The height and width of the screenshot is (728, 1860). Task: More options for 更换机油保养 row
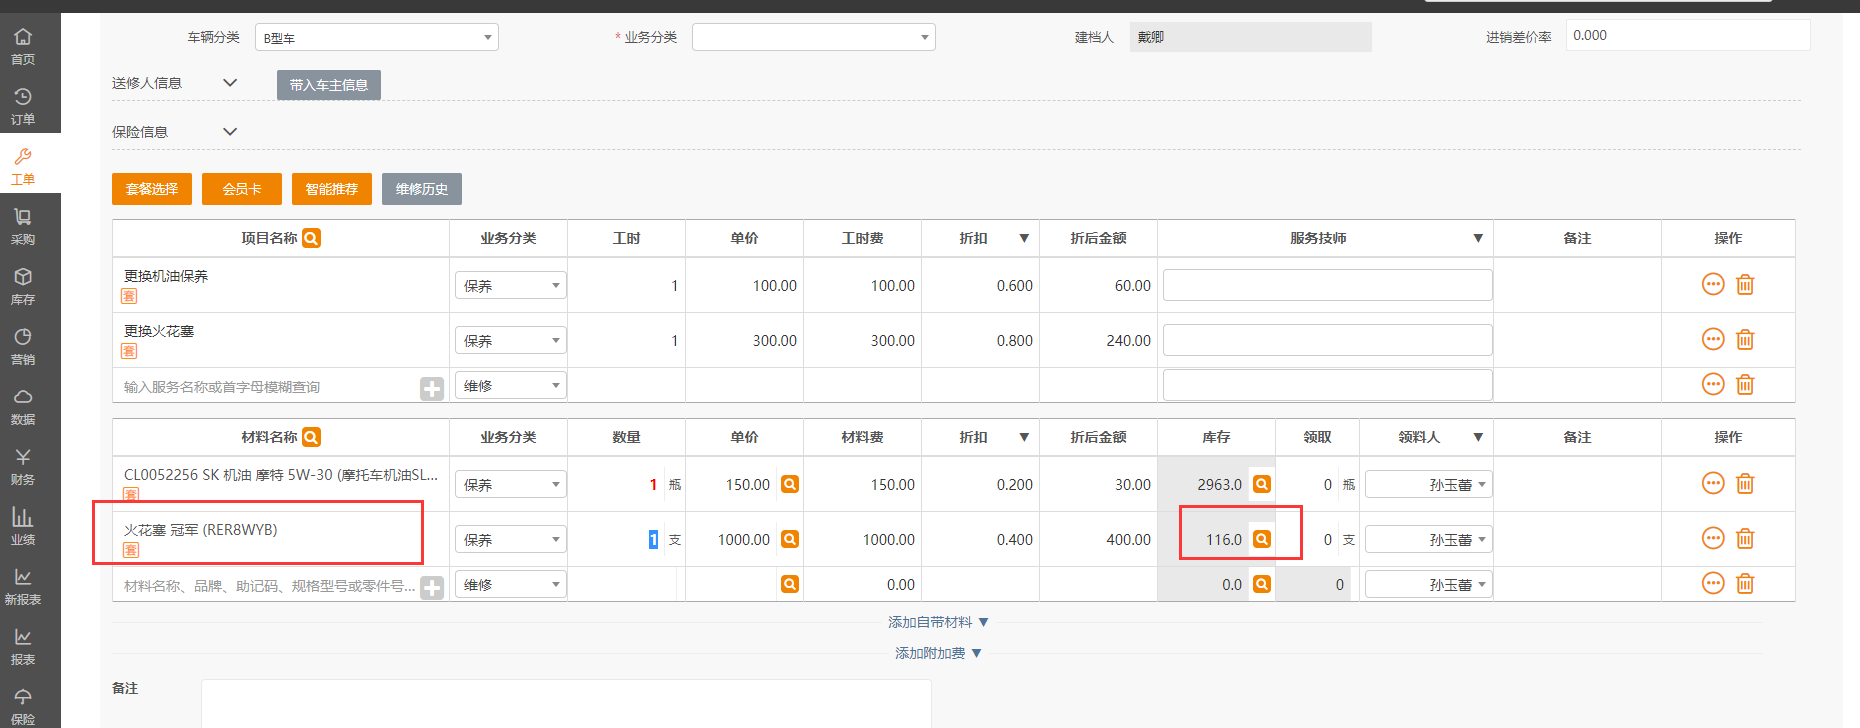click(1713, 284)
